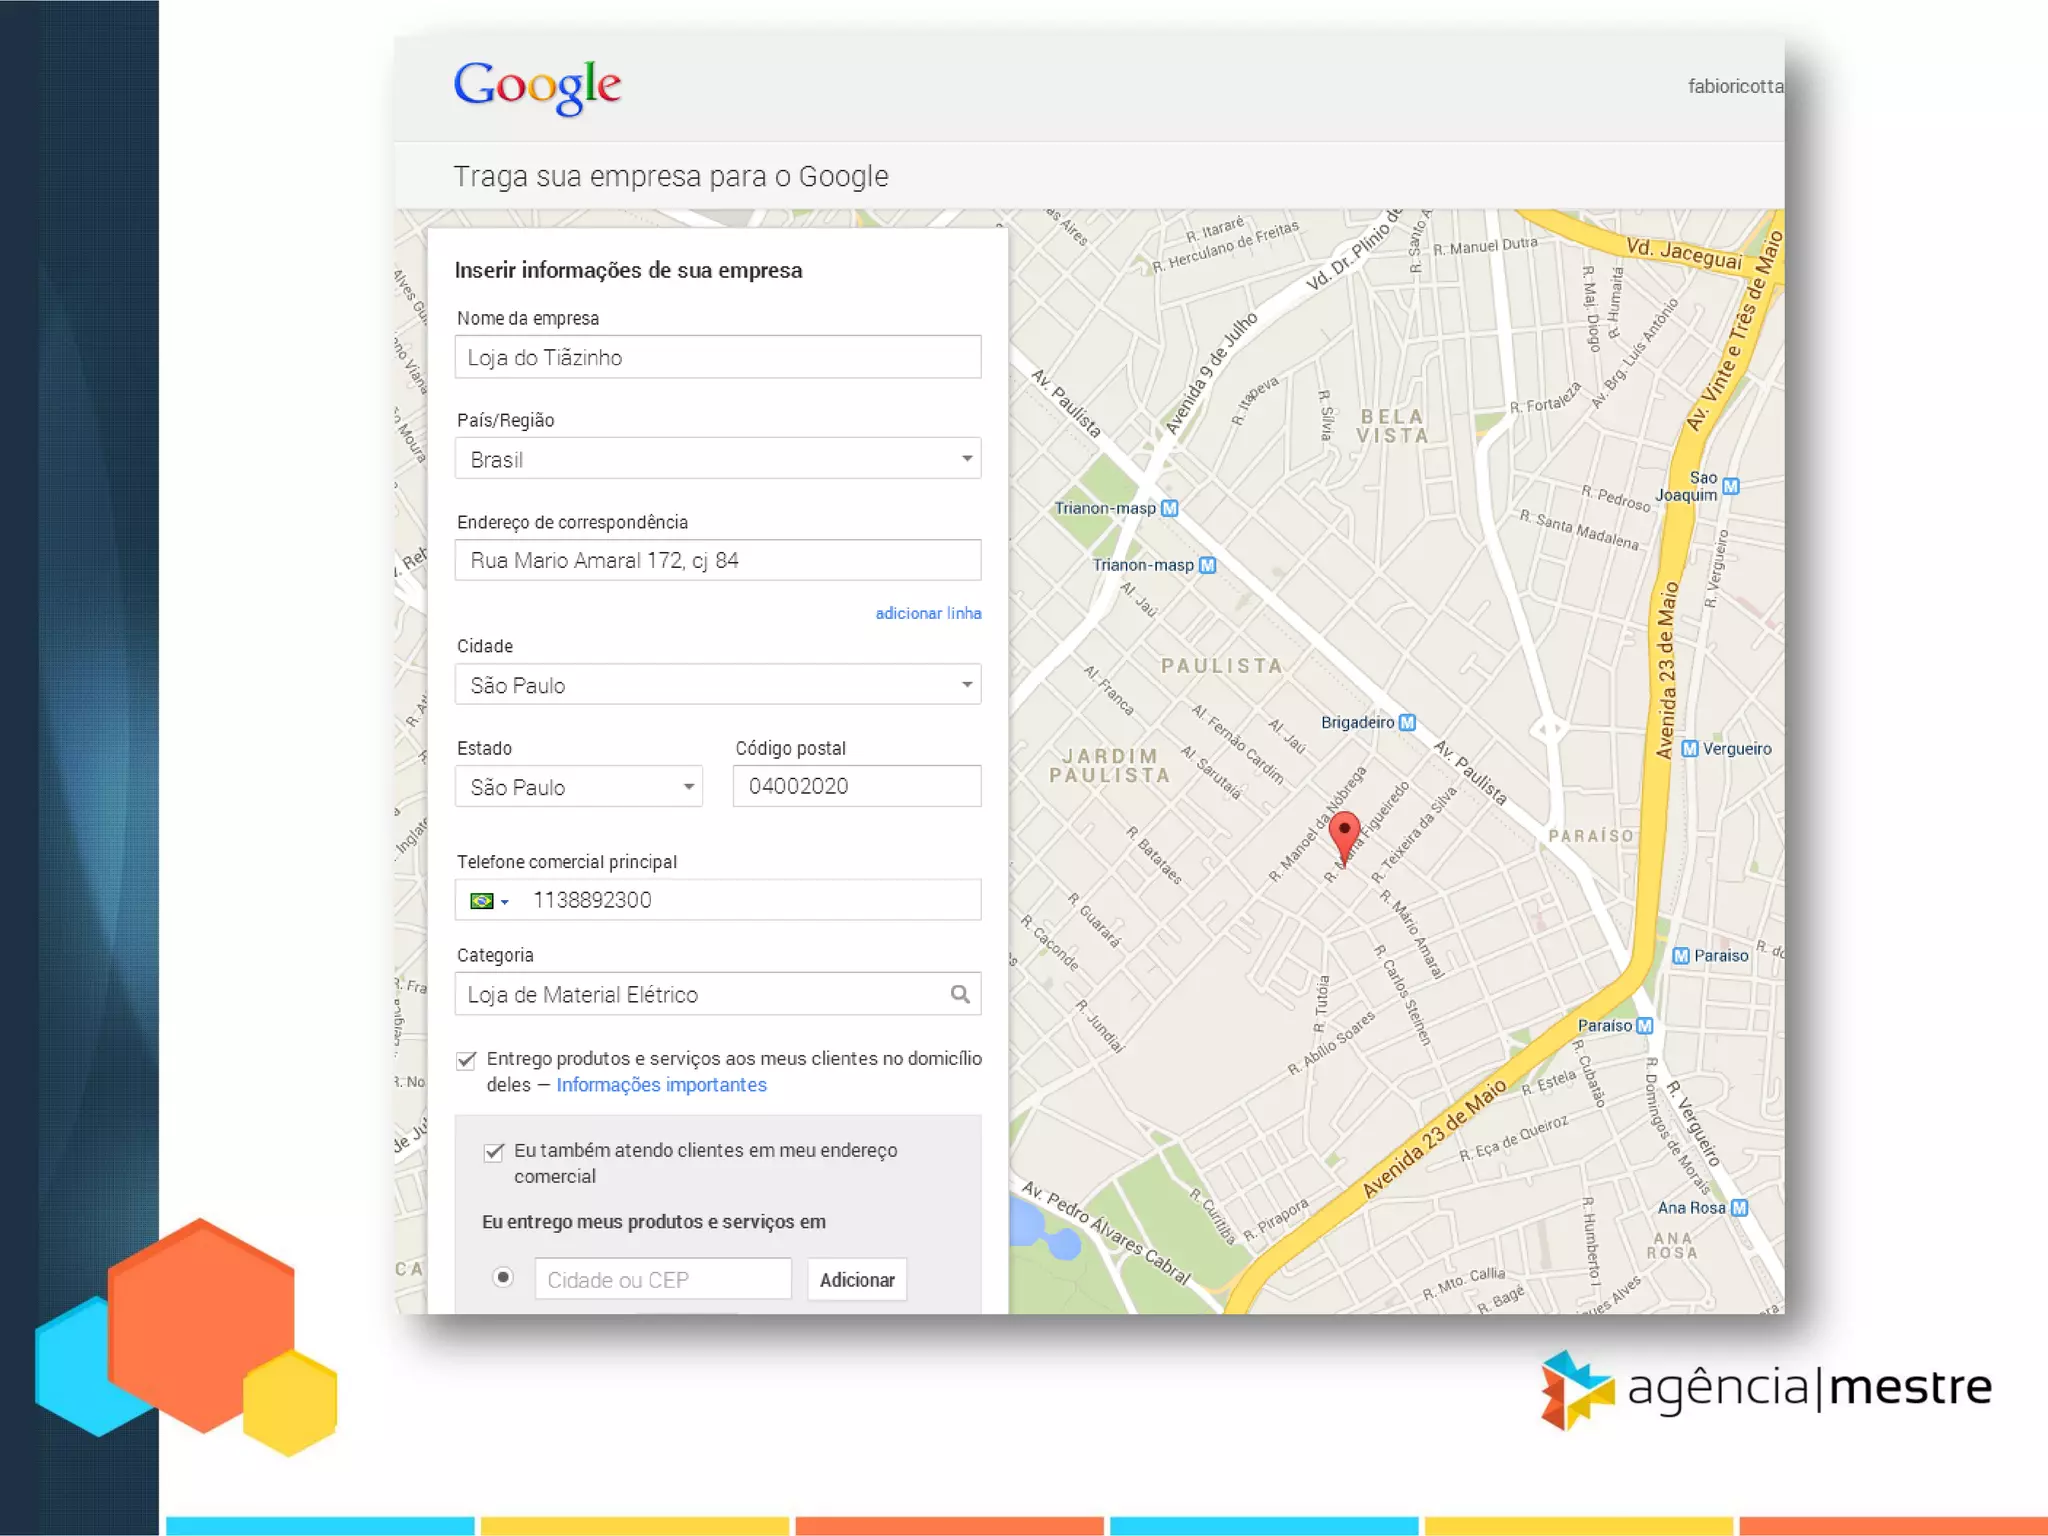Uncheck the home delivery products checkbox

tap(467, 1060)
